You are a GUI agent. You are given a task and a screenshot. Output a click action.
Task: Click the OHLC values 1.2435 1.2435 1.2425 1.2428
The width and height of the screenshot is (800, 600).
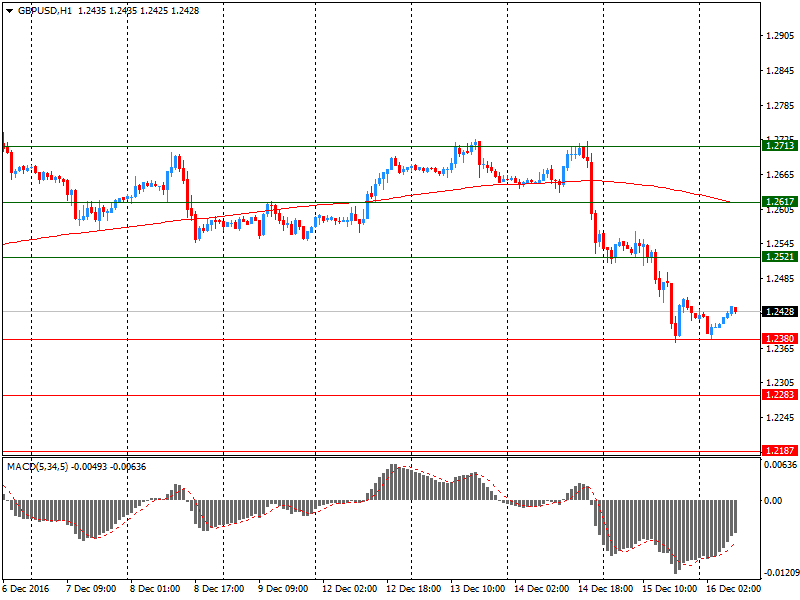click(x=138, y=11)
